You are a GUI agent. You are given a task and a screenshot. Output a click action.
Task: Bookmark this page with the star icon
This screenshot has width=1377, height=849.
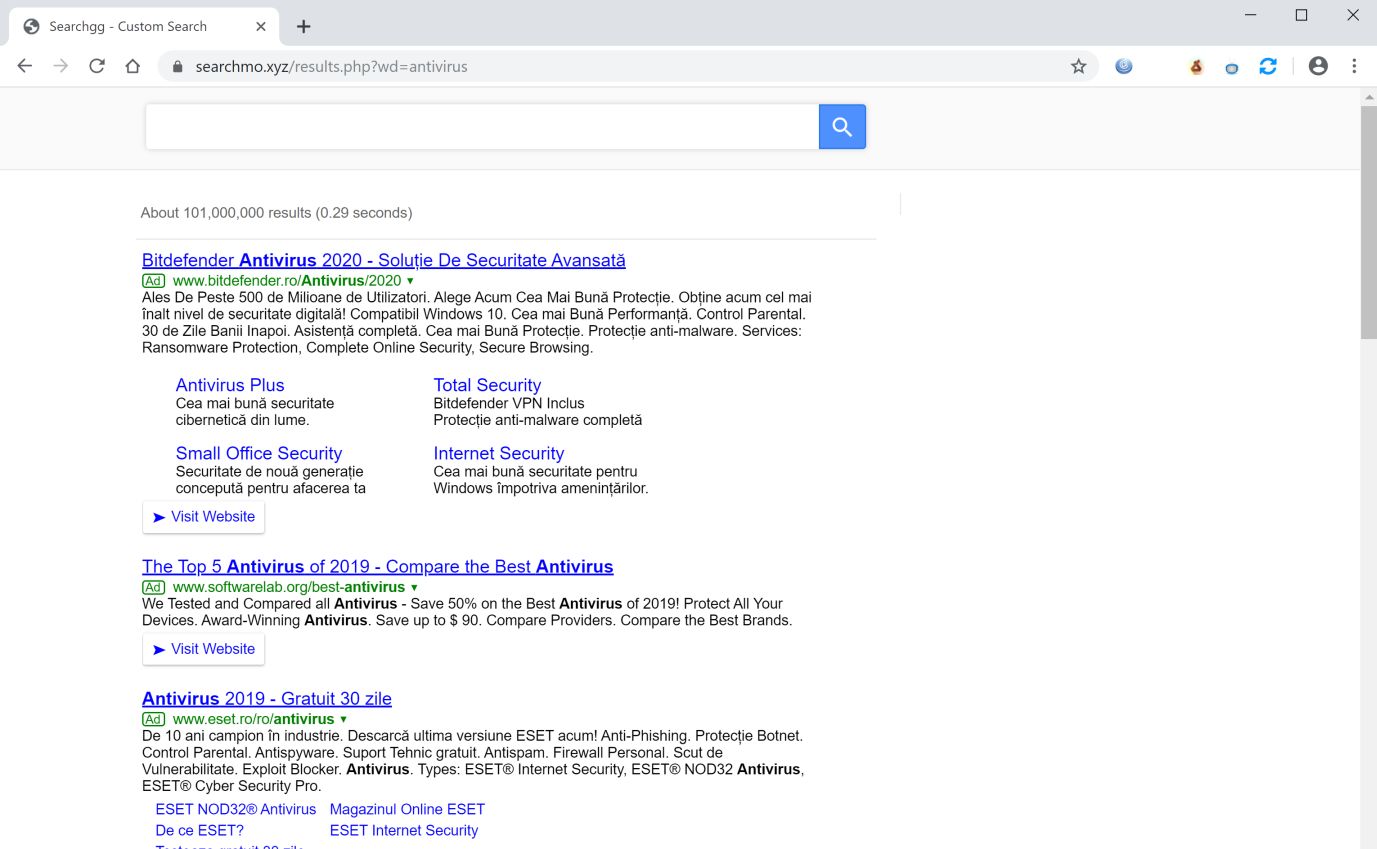coord(1078,66)
